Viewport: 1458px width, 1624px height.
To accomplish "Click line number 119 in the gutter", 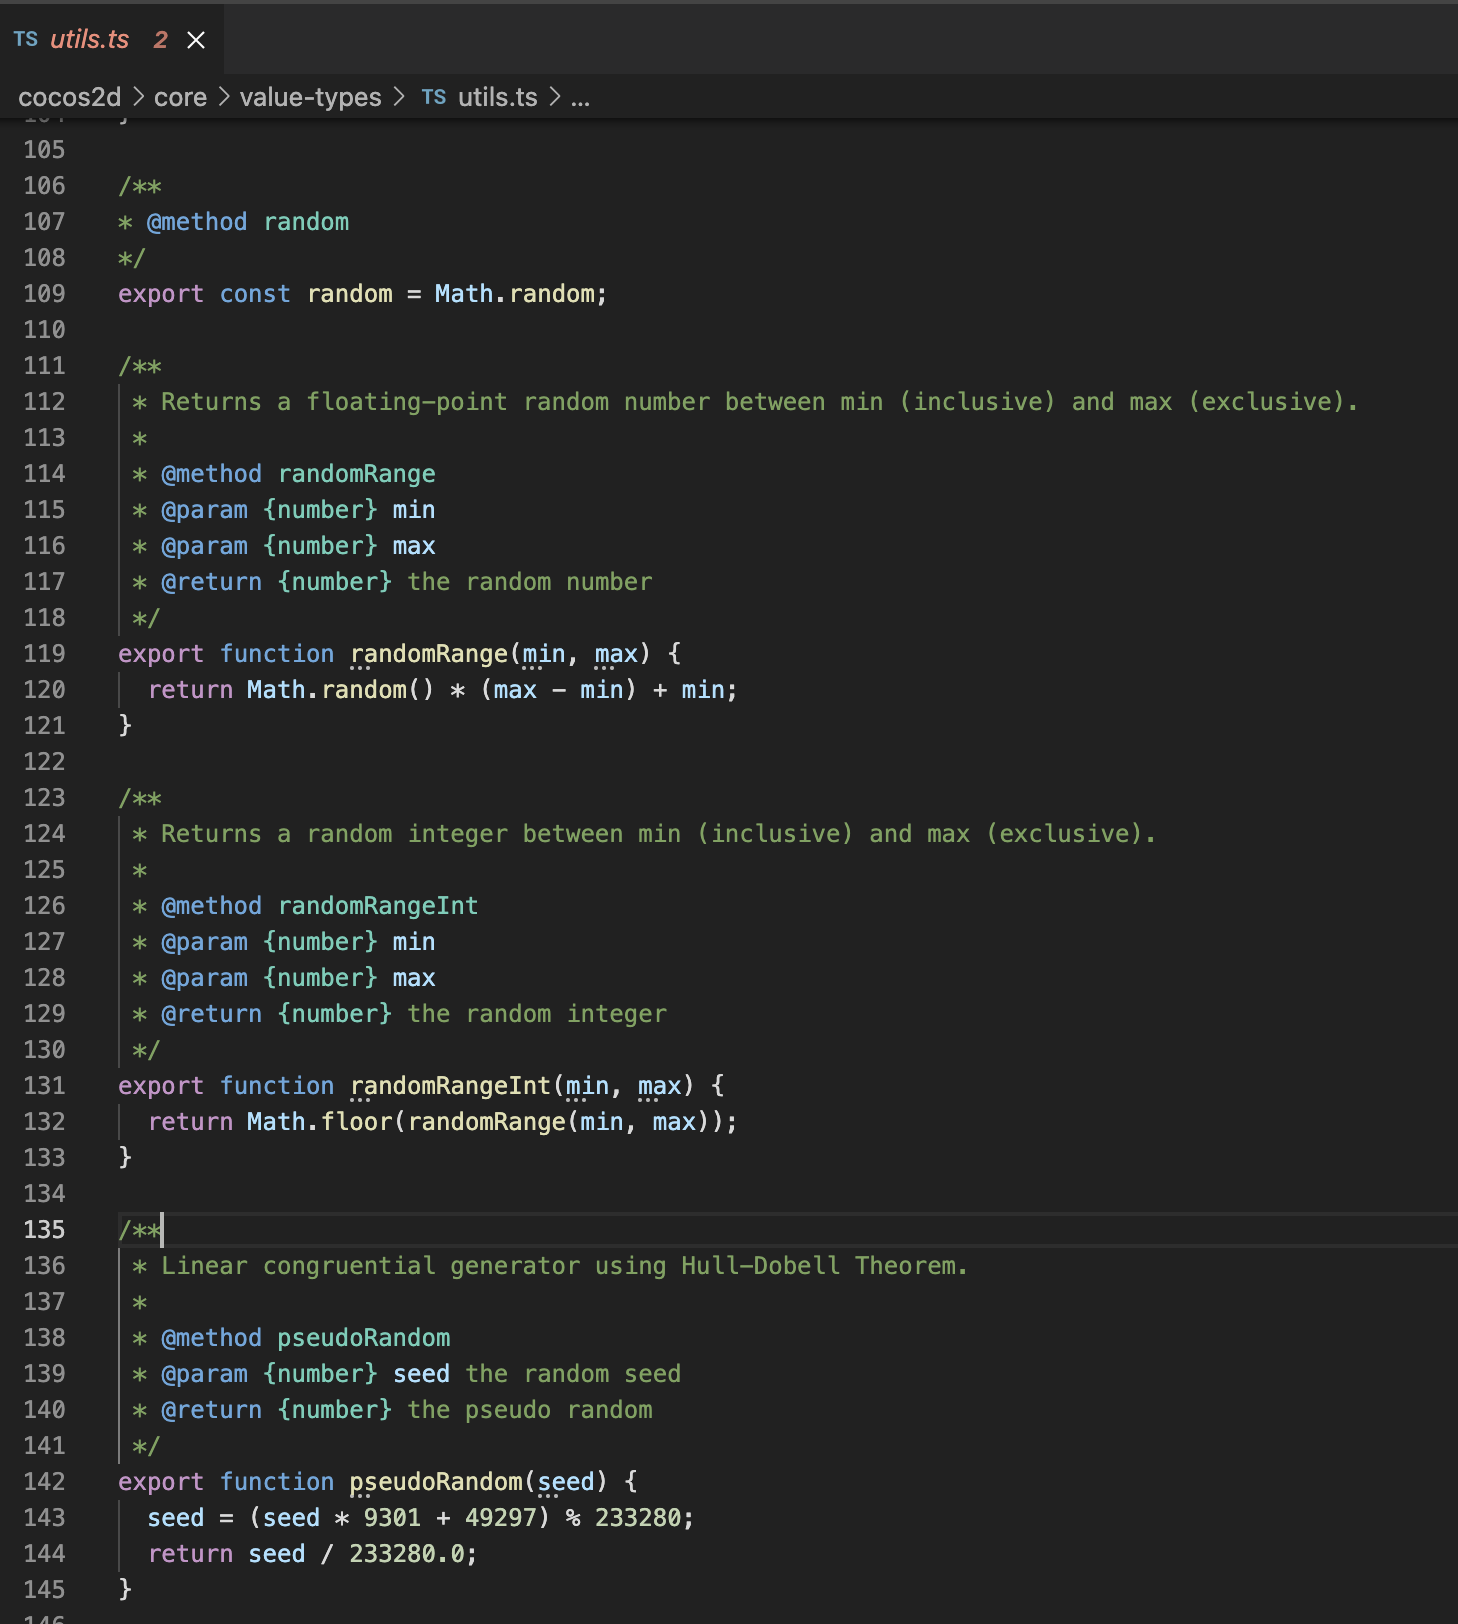I will [x=44, y=654].
